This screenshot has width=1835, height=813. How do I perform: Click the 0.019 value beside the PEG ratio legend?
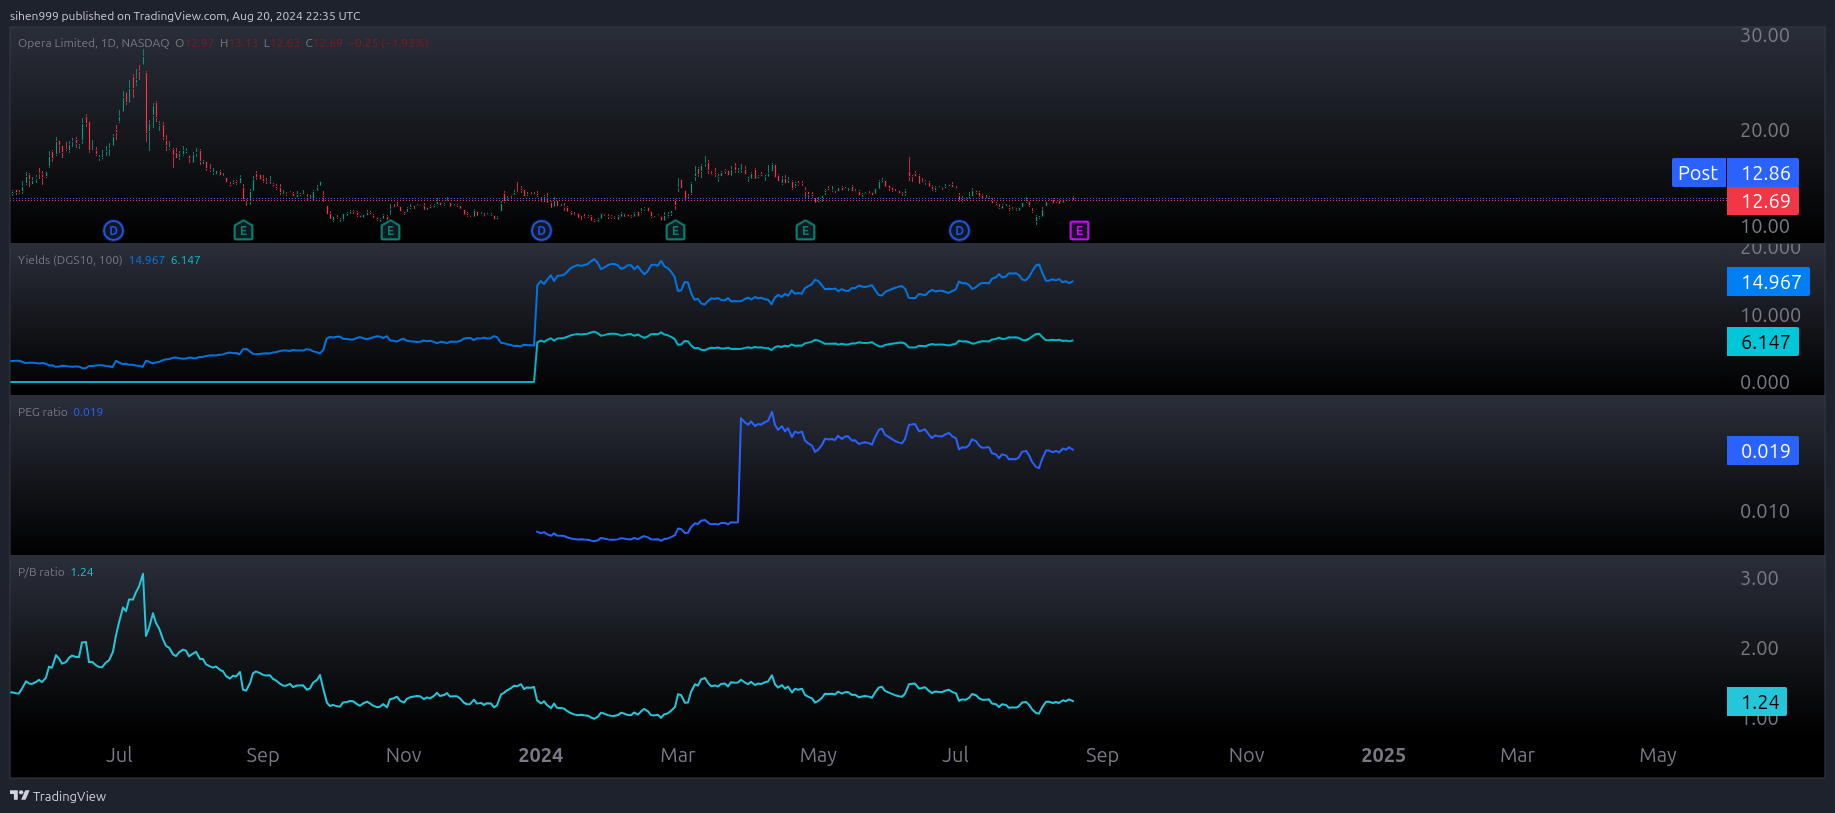[88, 412]
